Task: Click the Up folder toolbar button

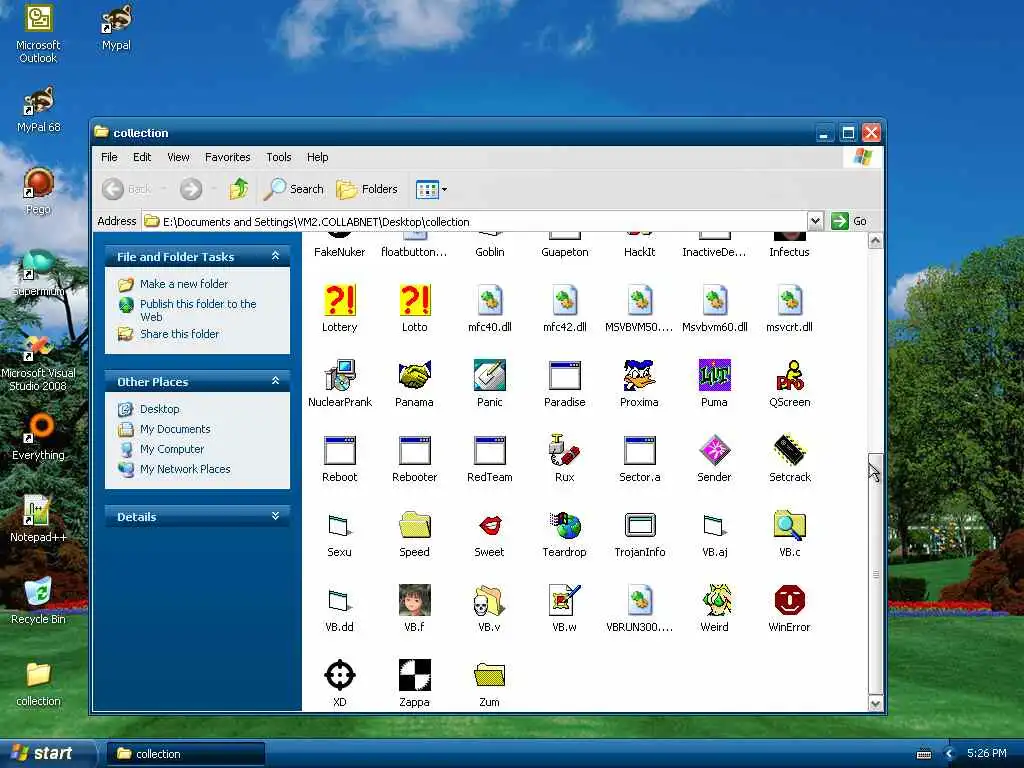Action: pos(239,189)
